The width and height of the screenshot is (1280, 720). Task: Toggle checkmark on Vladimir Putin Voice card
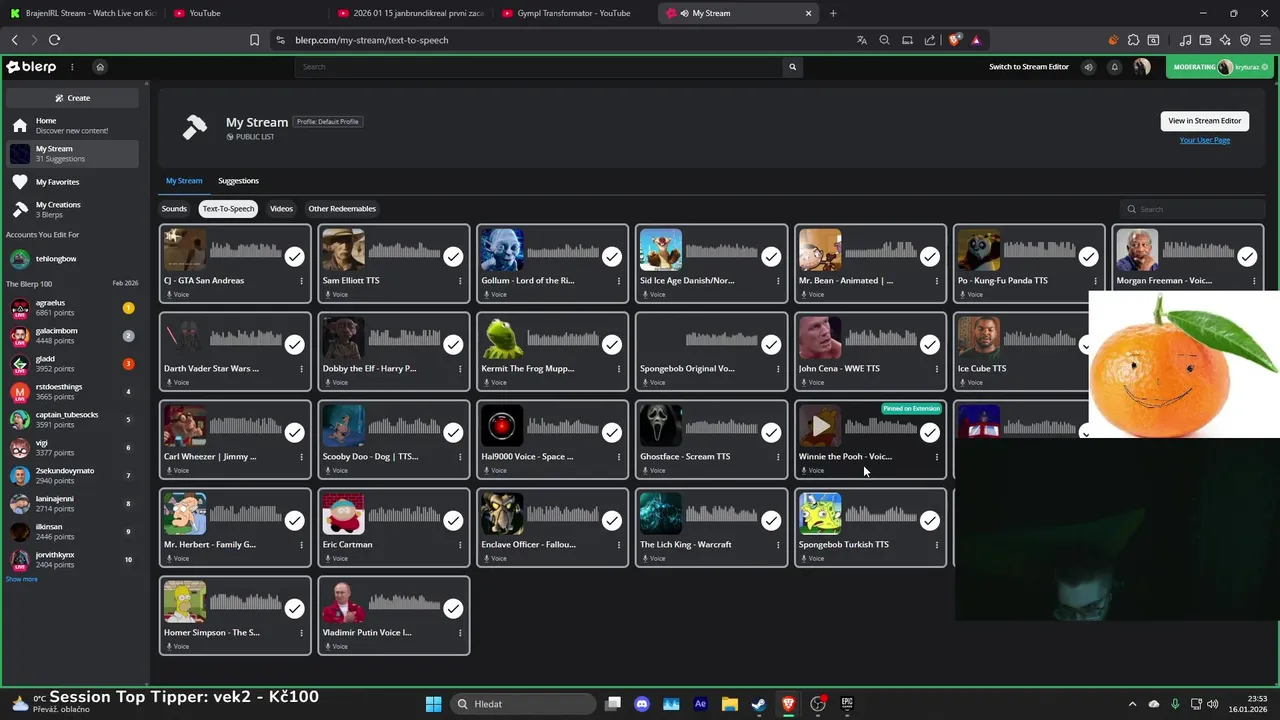(453, 609)
